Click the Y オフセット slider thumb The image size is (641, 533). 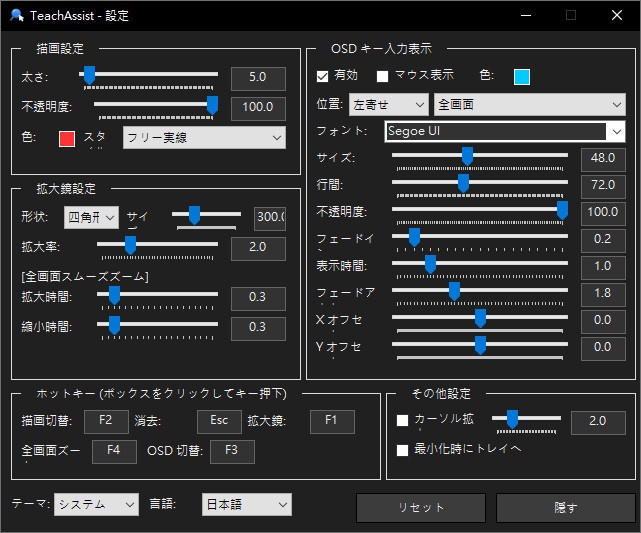click(x=480, y=345)
